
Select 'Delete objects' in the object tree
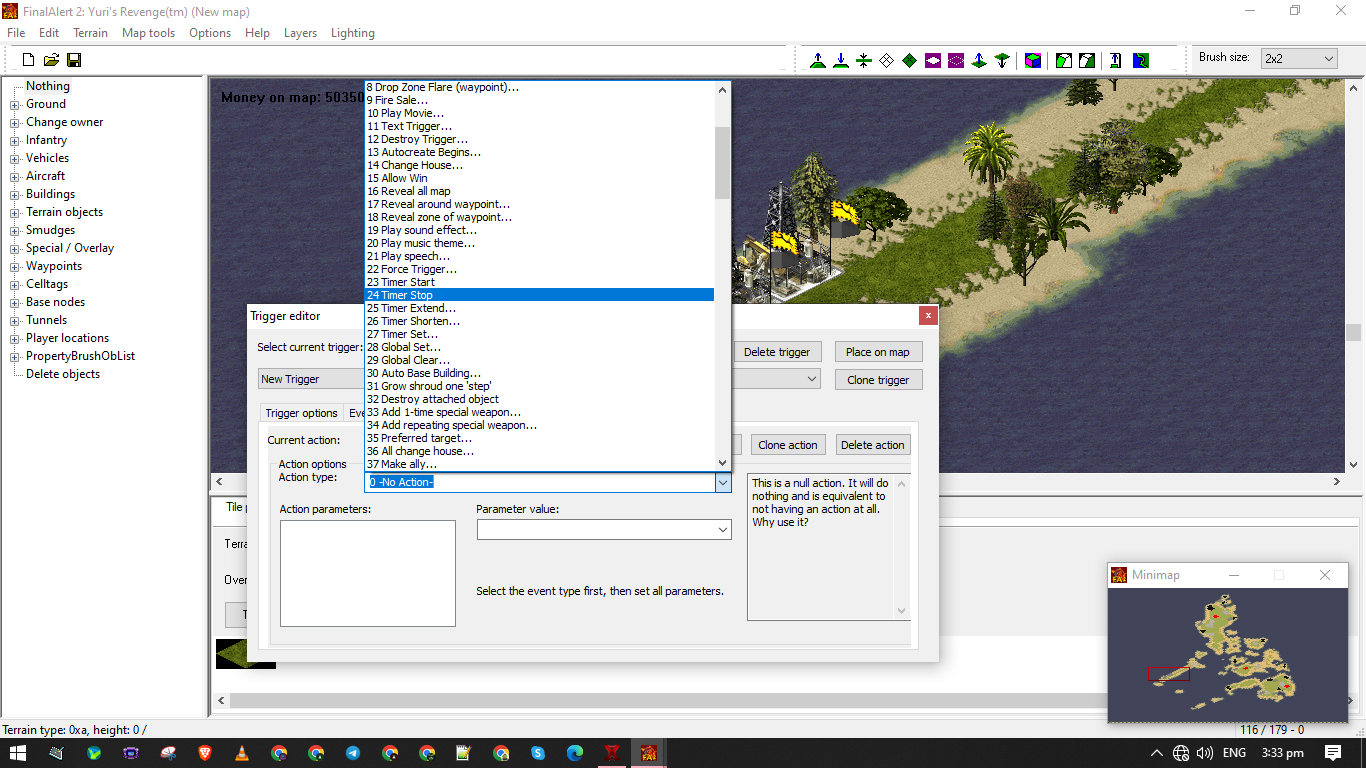tap(63, 374)
